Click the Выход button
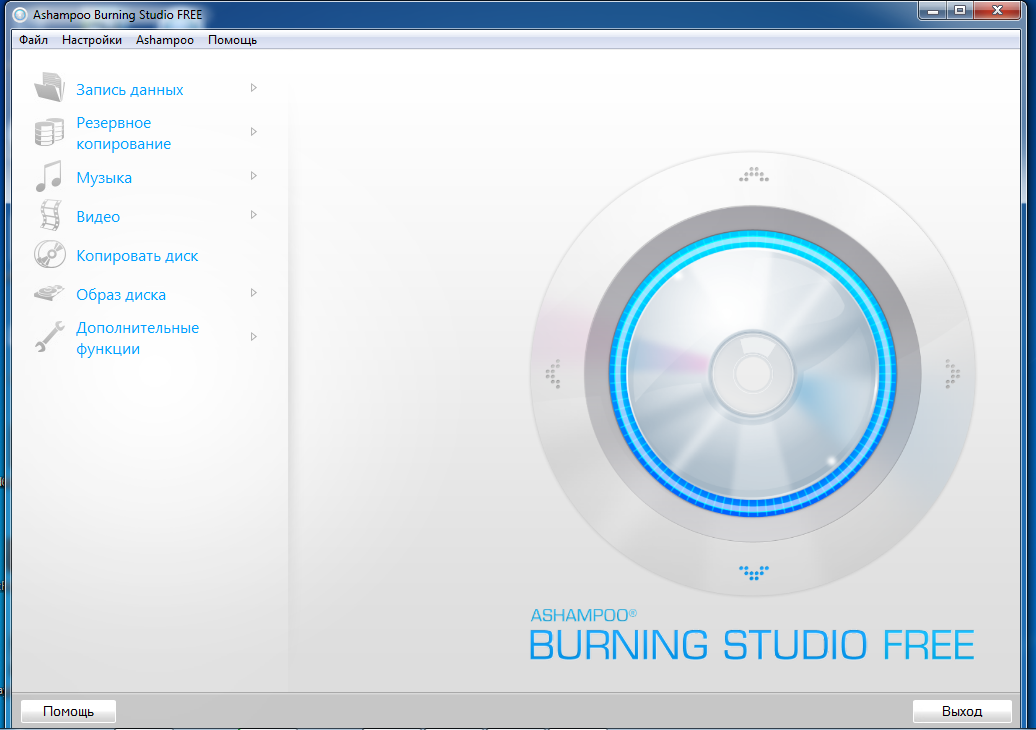Viewport: 1036px width, 730px height. pos(962,712)
